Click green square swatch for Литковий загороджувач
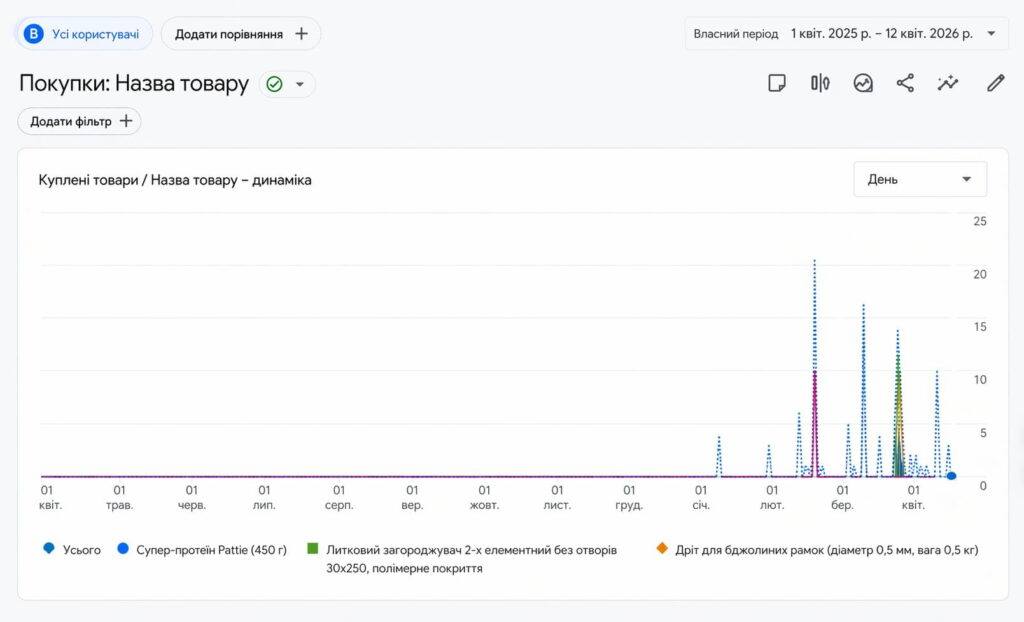 [x=312, y=549]
